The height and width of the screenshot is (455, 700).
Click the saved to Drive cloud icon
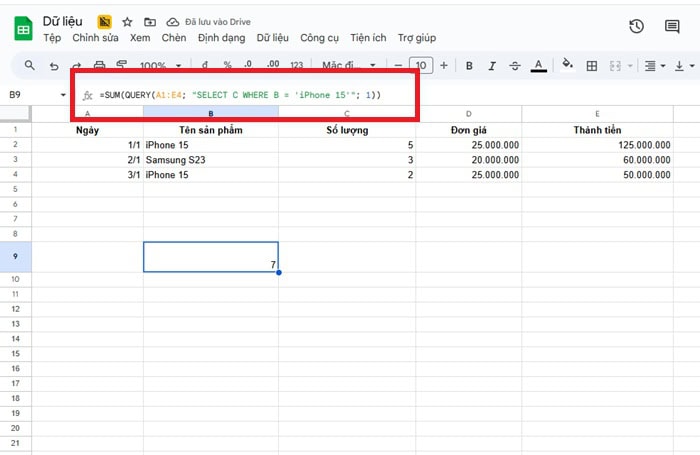tap(172, 21)
